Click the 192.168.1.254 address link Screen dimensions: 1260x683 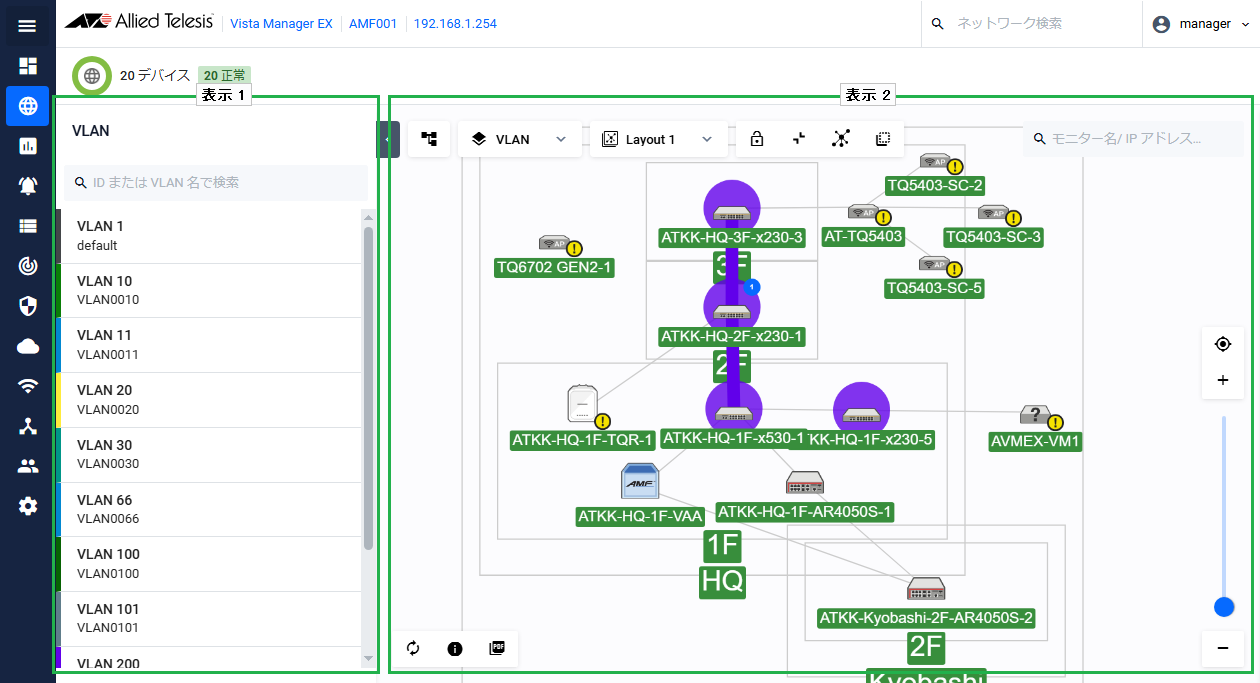point(455,24)
